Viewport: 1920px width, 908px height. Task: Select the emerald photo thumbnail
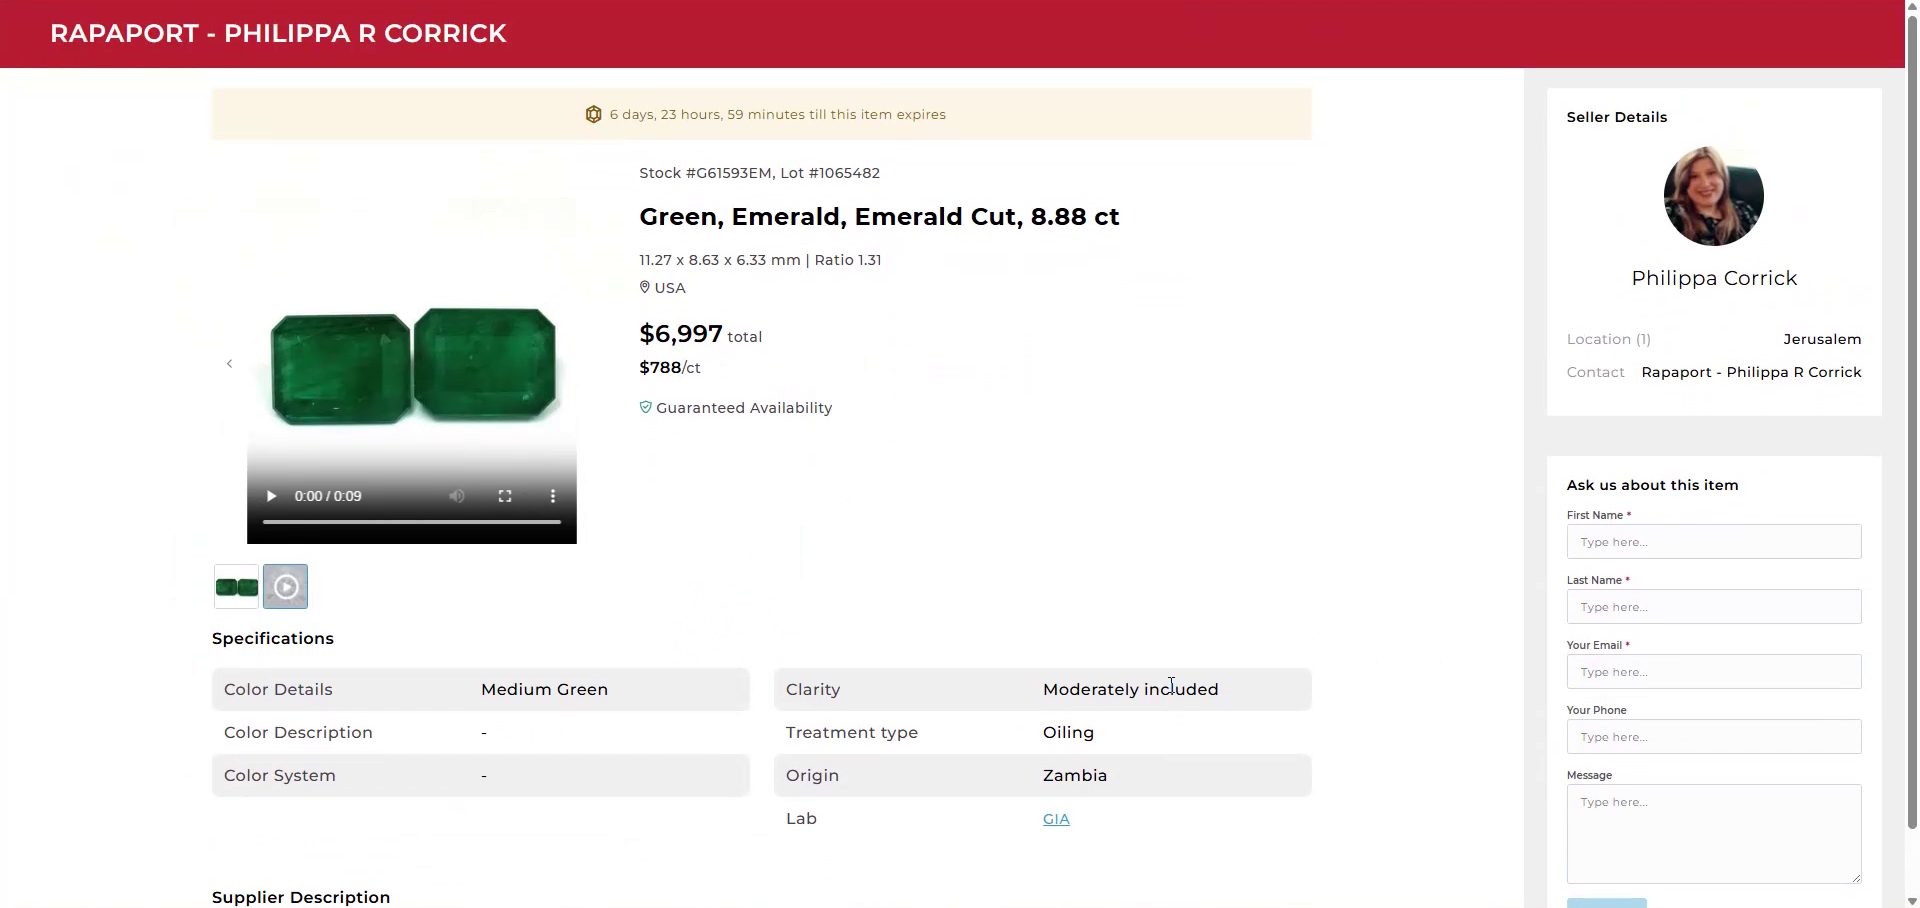pos(237,587)
